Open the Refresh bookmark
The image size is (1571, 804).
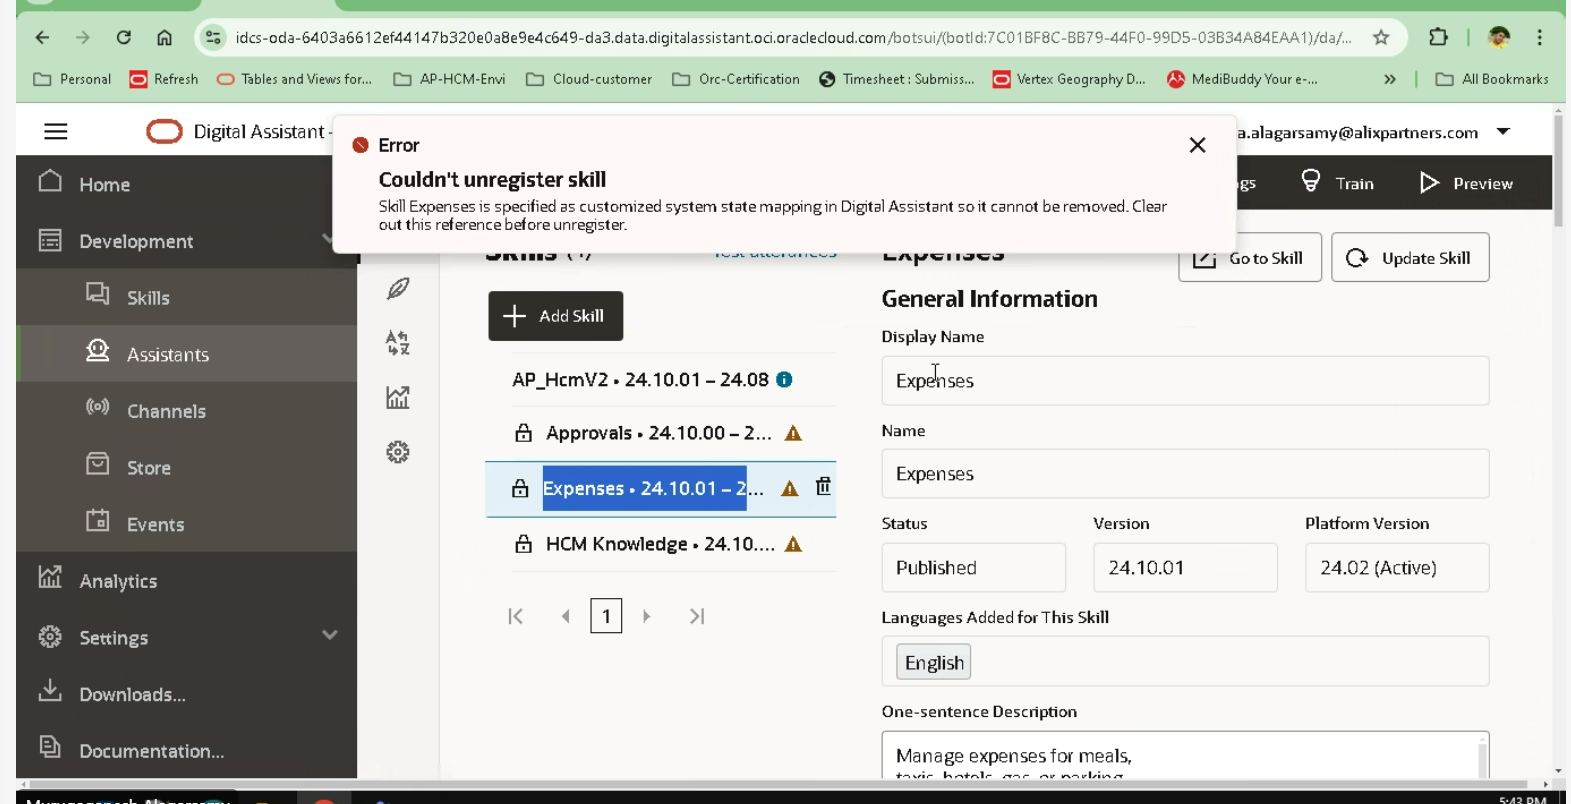click(x=164, y=79)
